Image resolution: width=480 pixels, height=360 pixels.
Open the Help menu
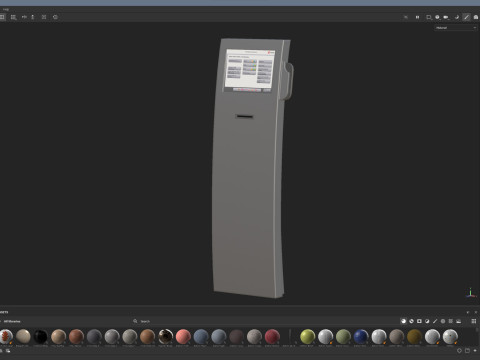tap(6, 9)
